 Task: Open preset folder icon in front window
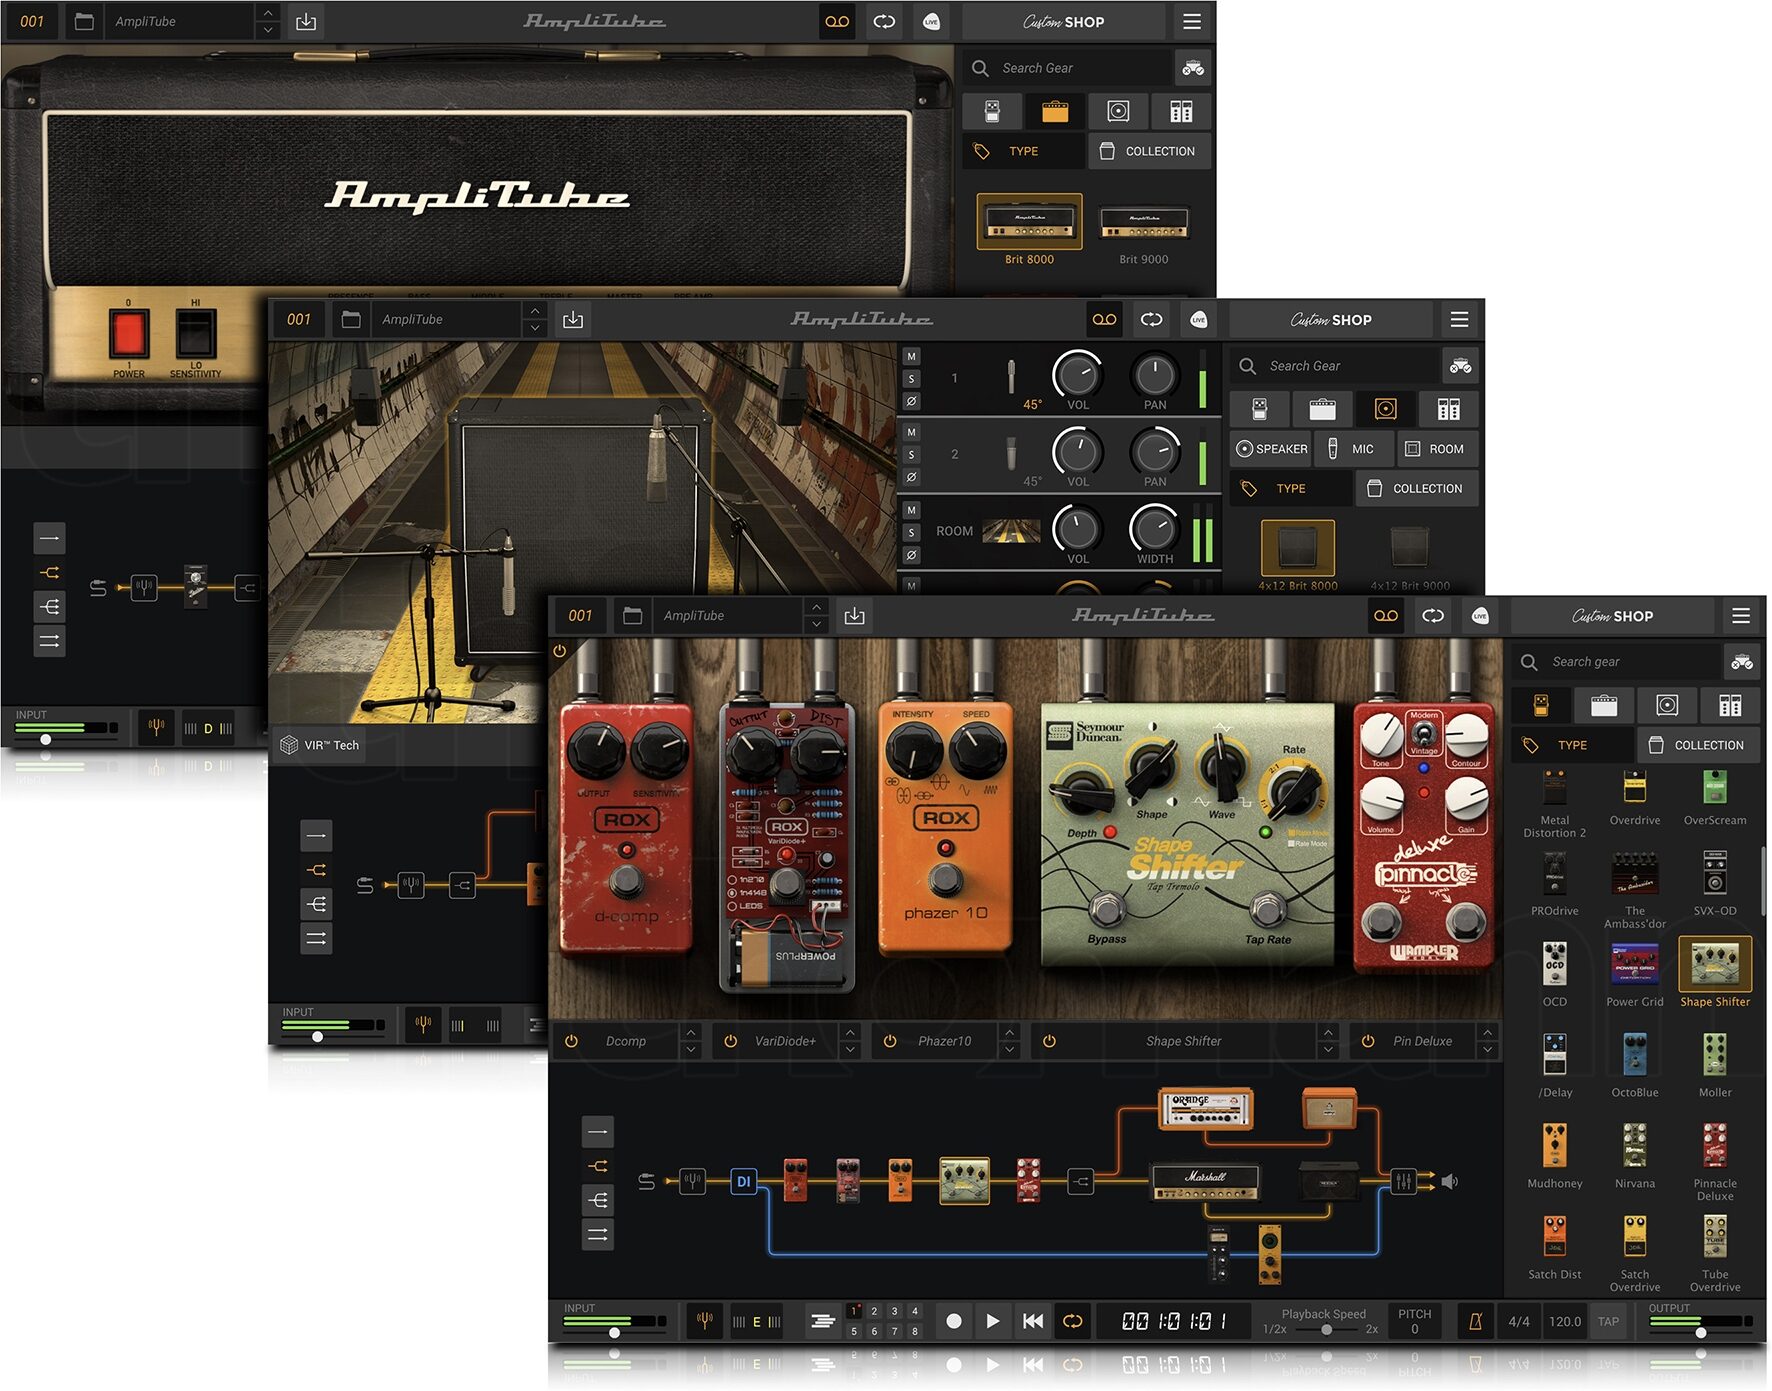click(632, 615)
